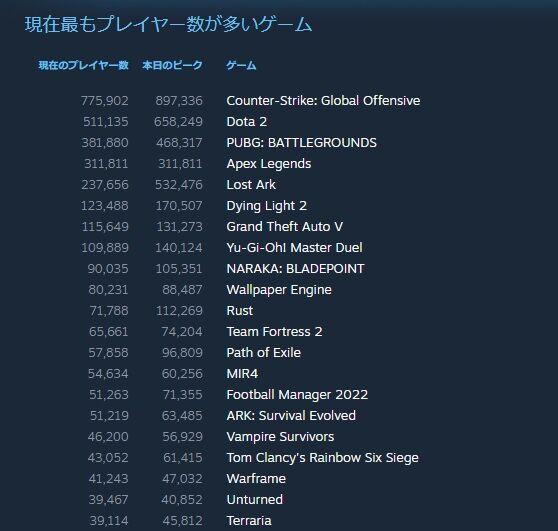The image size is (558, 531).
Task: Select Rust peak value 112,269
Action: point(179,311)
